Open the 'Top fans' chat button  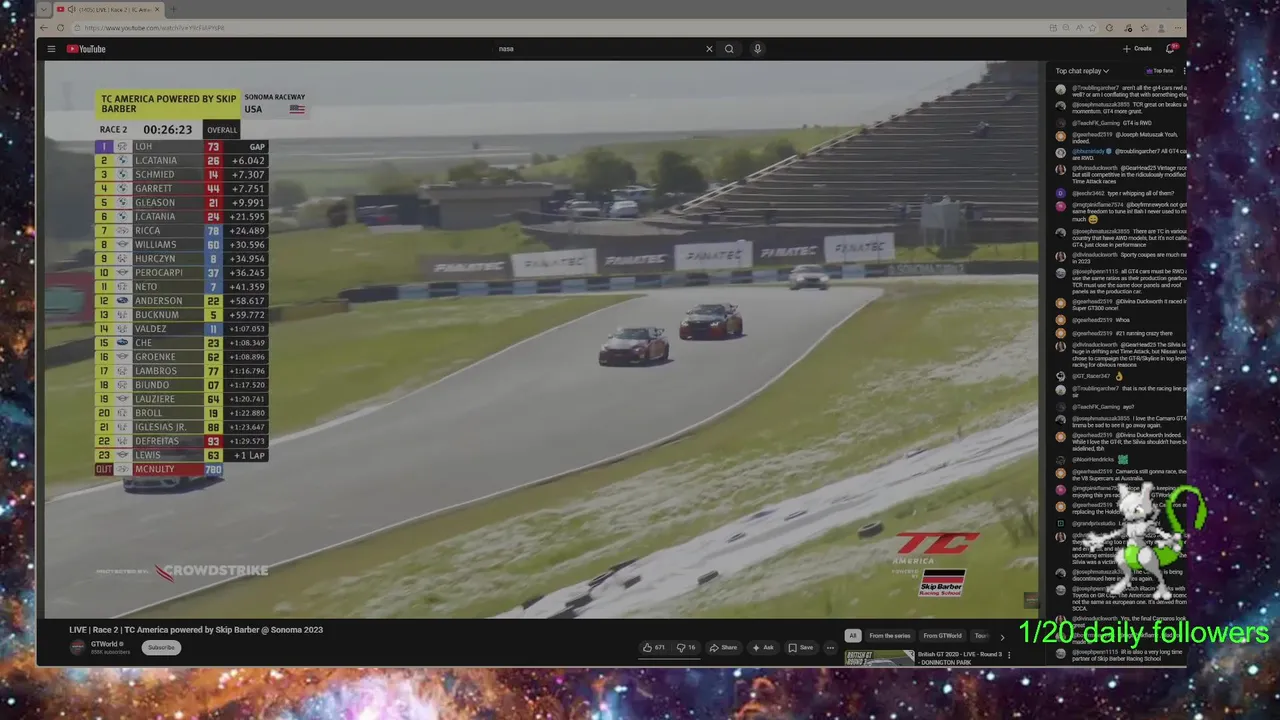pos(1160,71)
